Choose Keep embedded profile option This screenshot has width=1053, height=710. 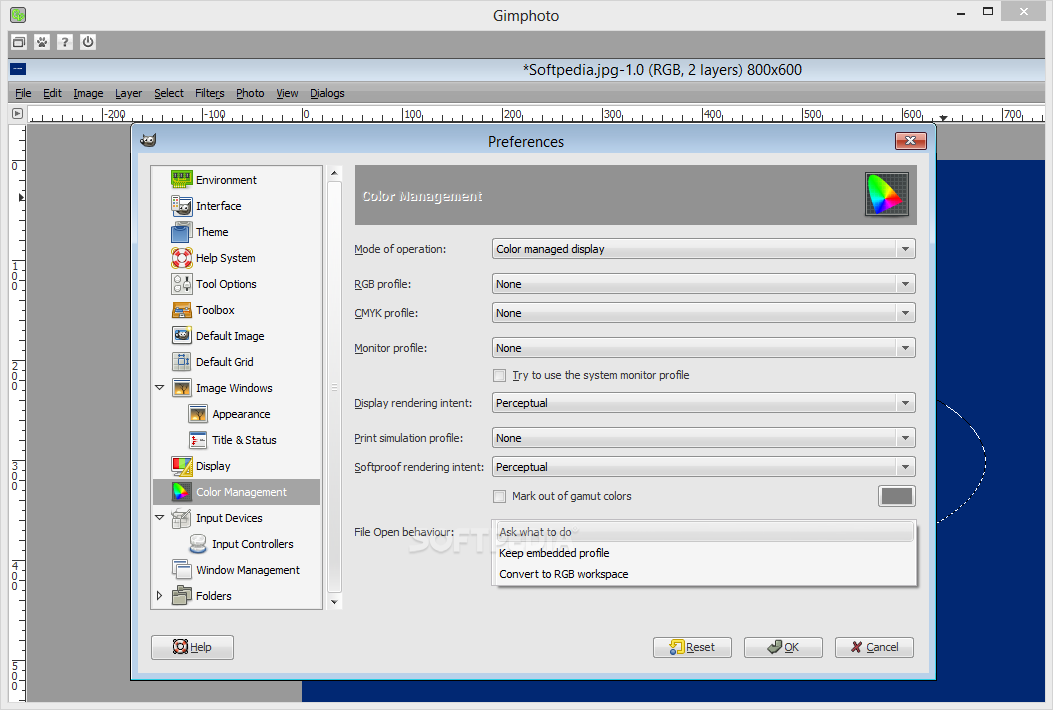704,553
